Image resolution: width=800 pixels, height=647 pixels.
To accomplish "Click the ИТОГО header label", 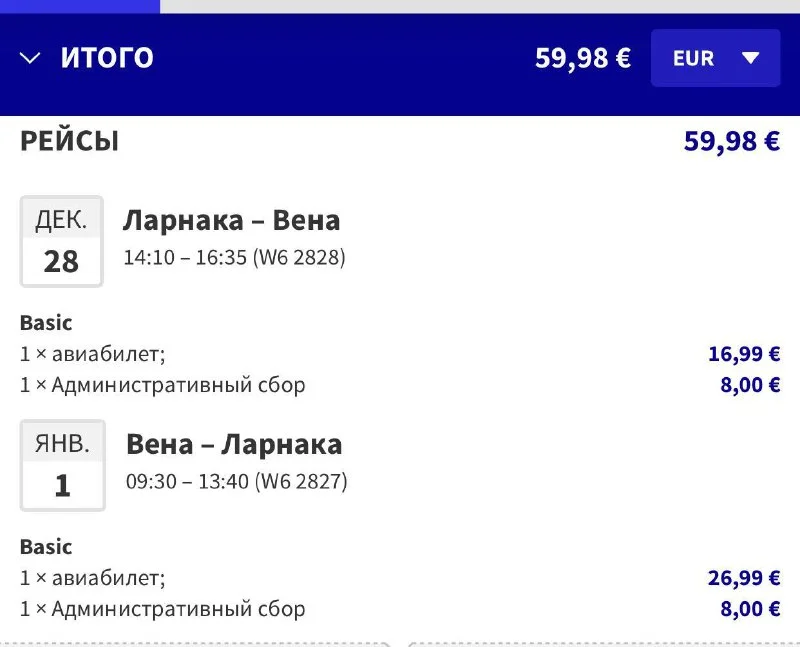I will (107, 58).
